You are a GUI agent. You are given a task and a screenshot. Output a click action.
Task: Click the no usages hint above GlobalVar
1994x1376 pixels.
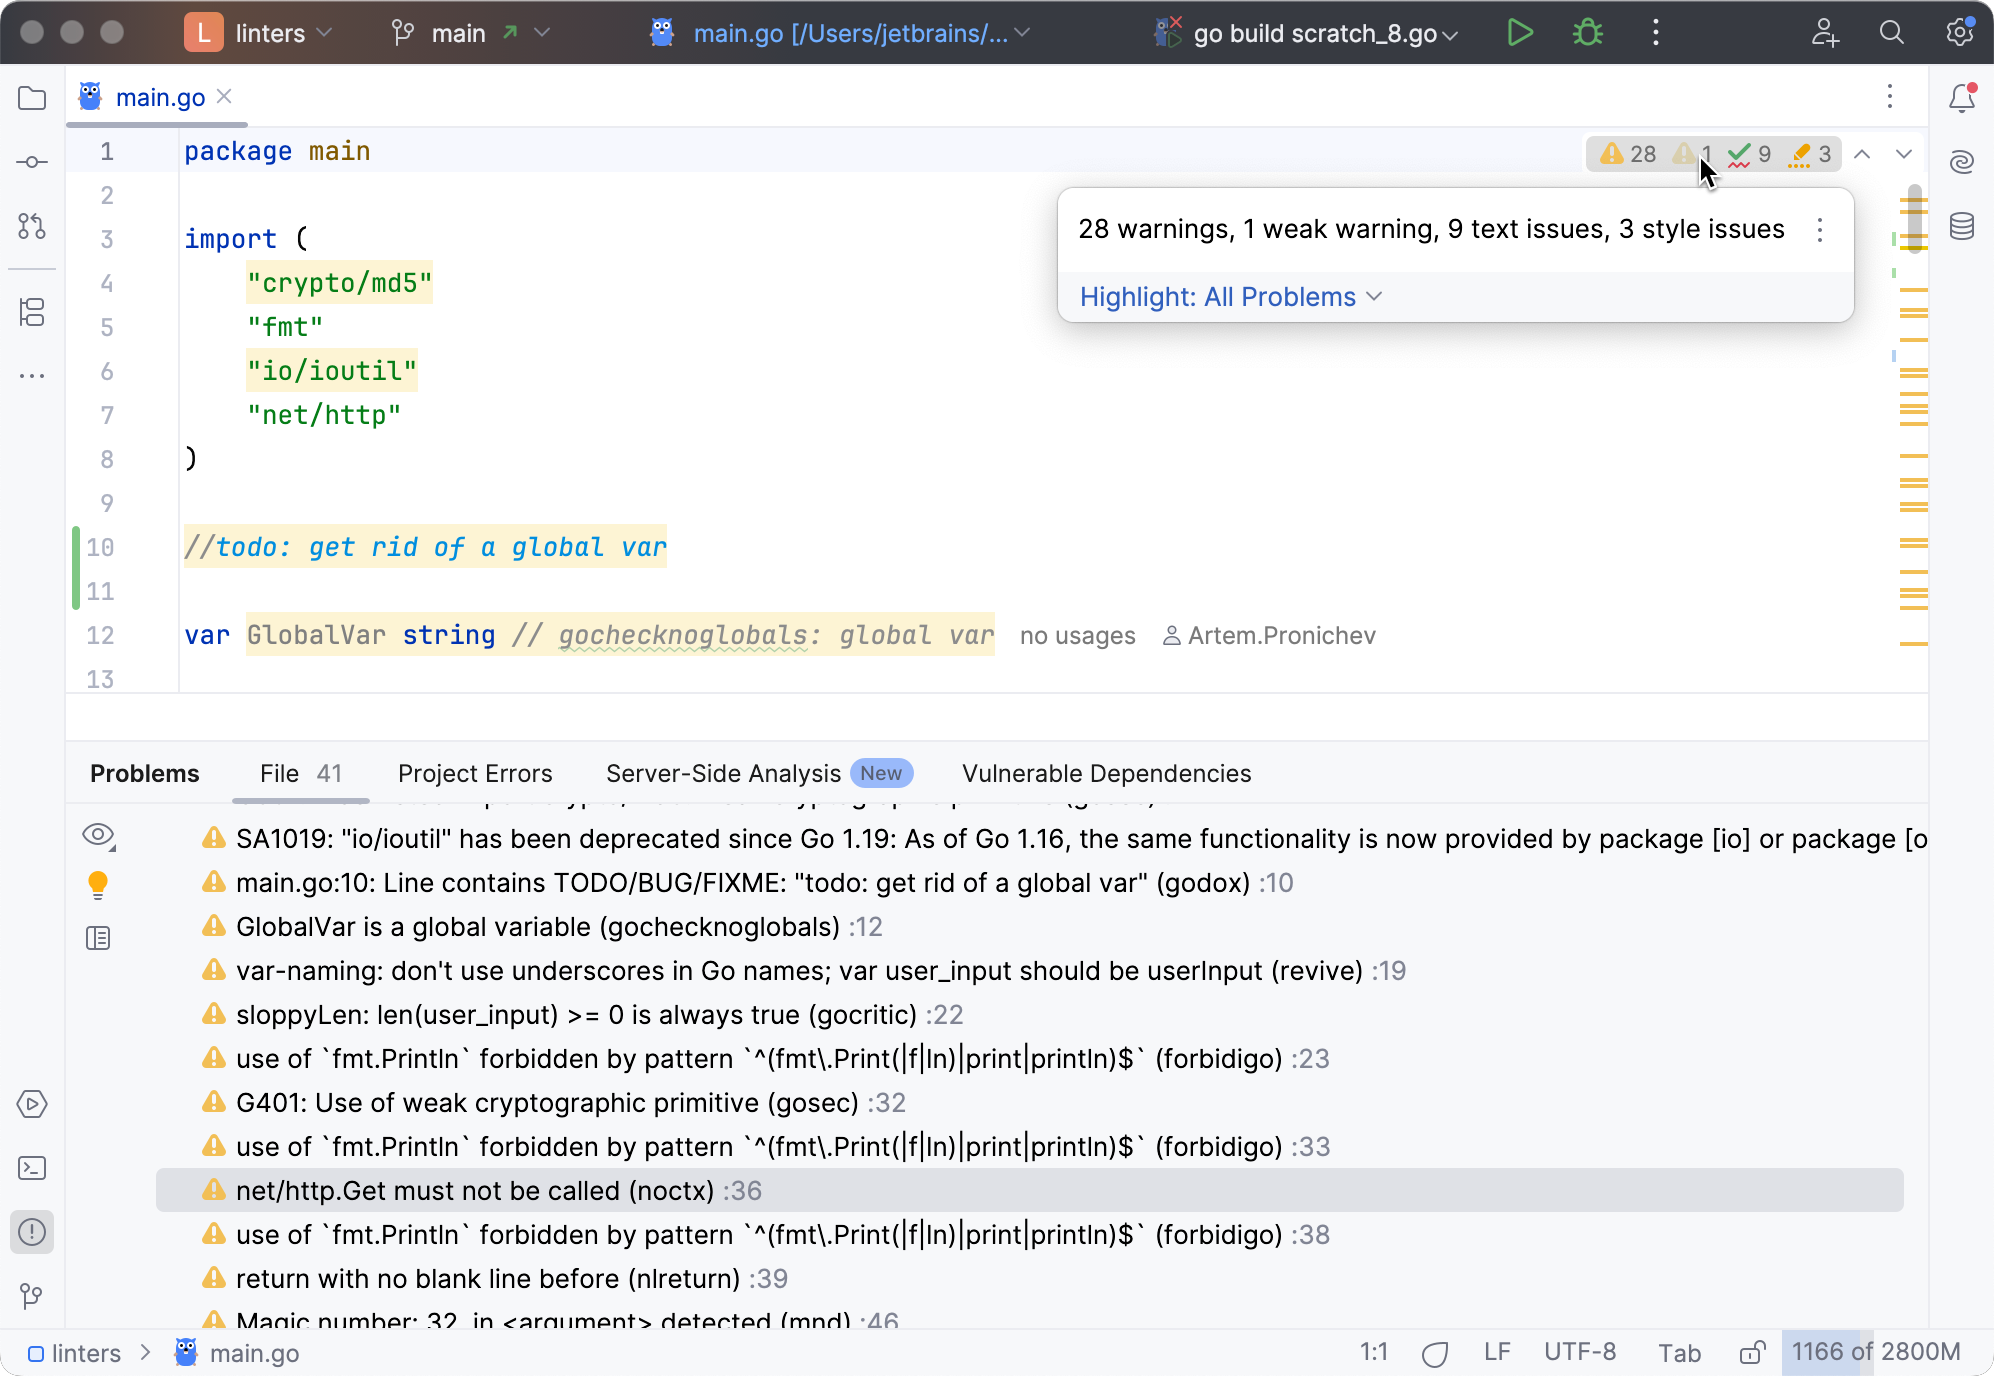tap(1076, 635)
